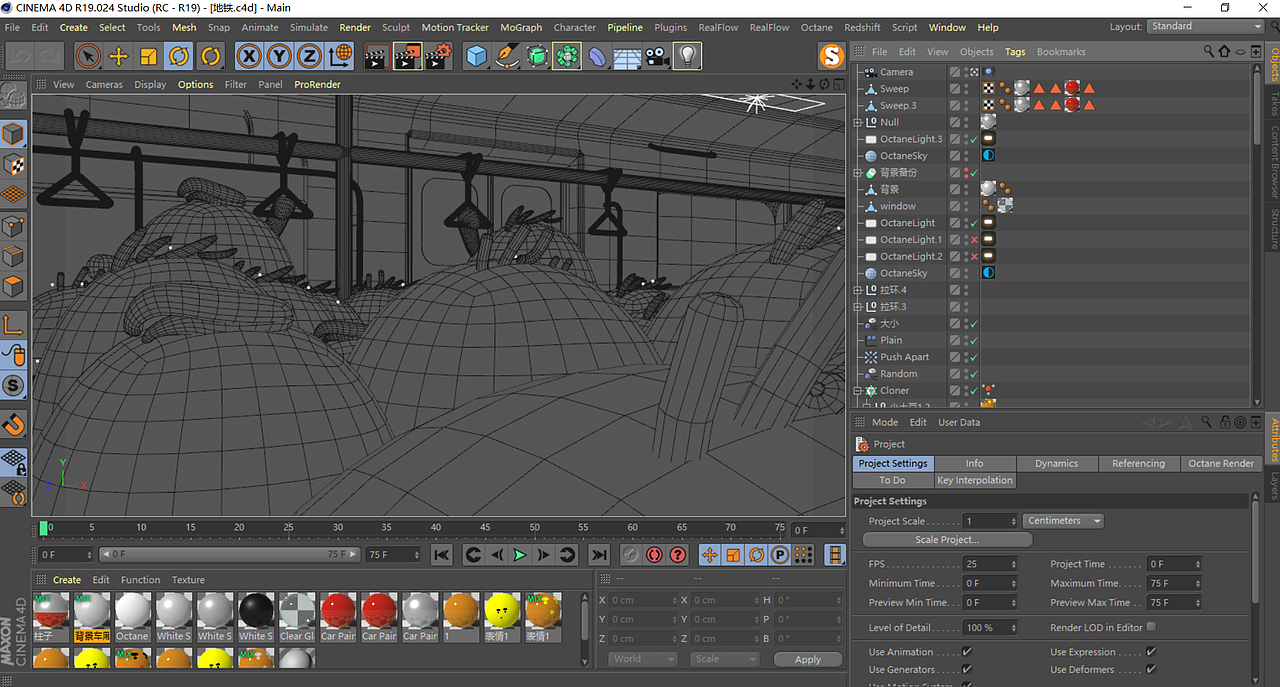Open the Scale mode dropdown
The height and width of the screenshot is (687, 1280).
click(x=725, y=659)
